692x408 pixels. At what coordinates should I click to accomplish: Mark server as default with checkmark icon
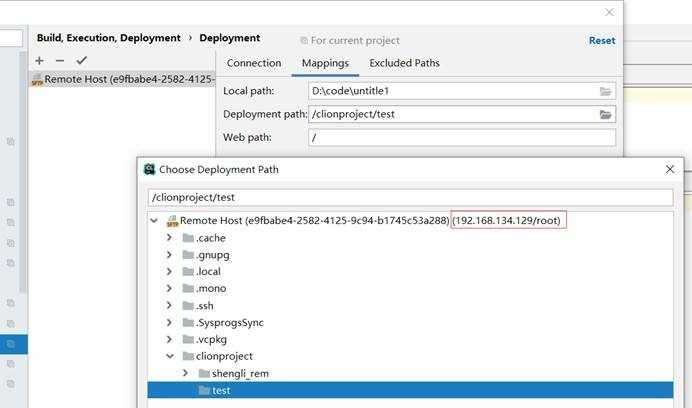click(81, 60)
